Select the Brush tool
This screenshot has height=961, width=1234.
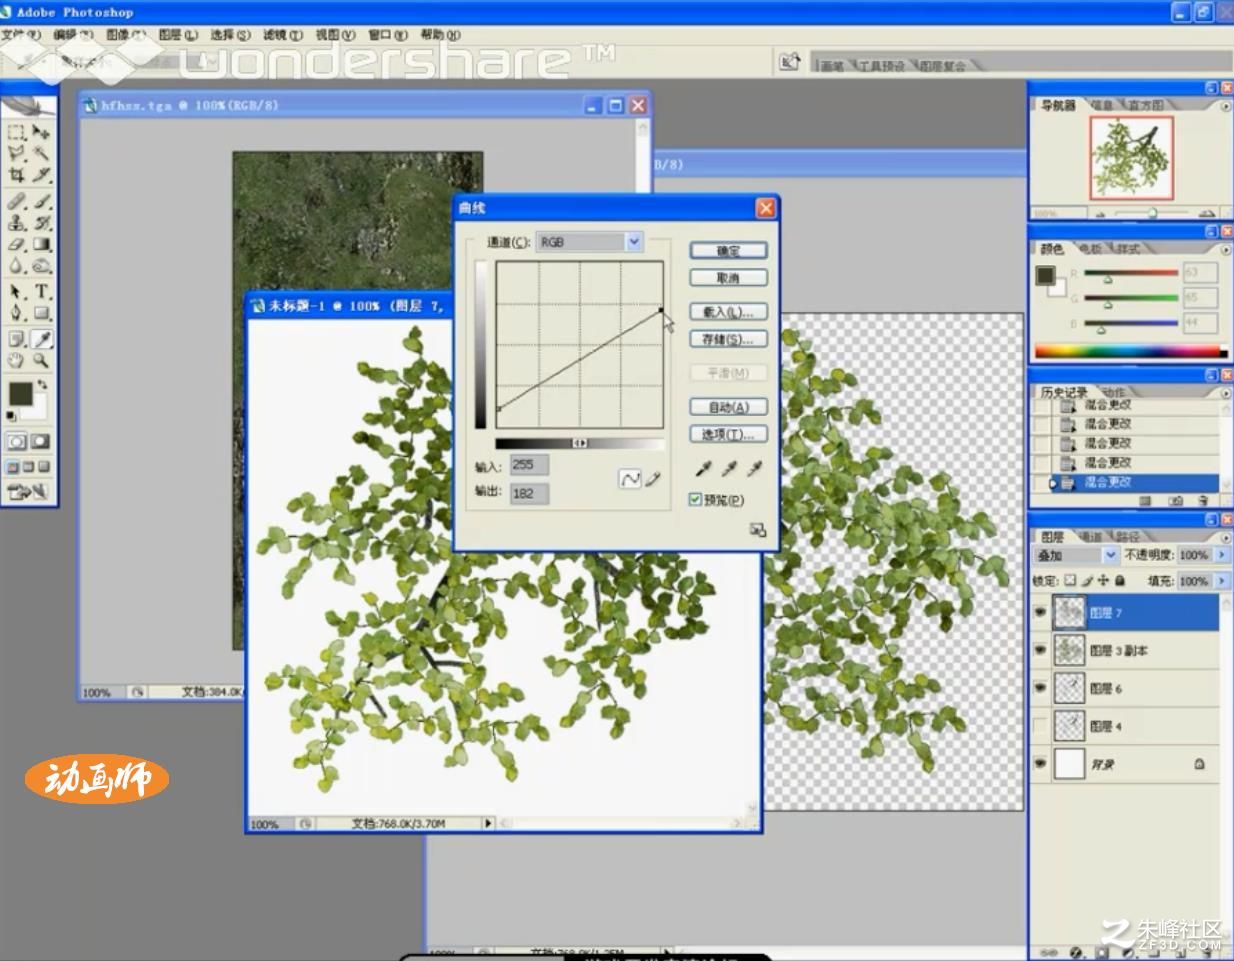[41, 201]
